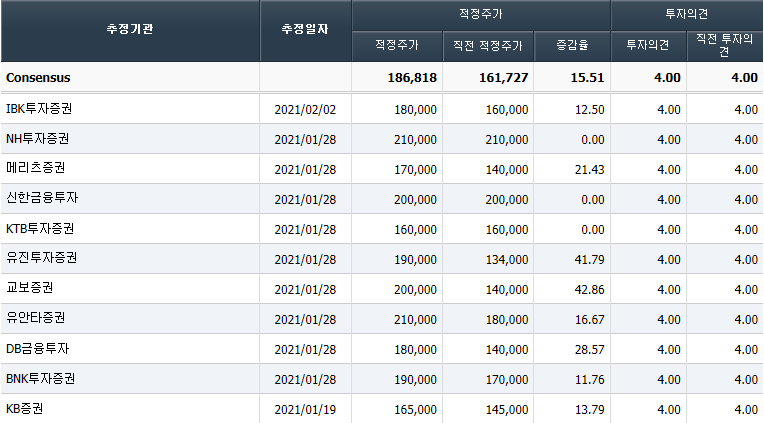The image size is (764, 423).
Task: Select 메리츠증권 row name
Action: 36,168
